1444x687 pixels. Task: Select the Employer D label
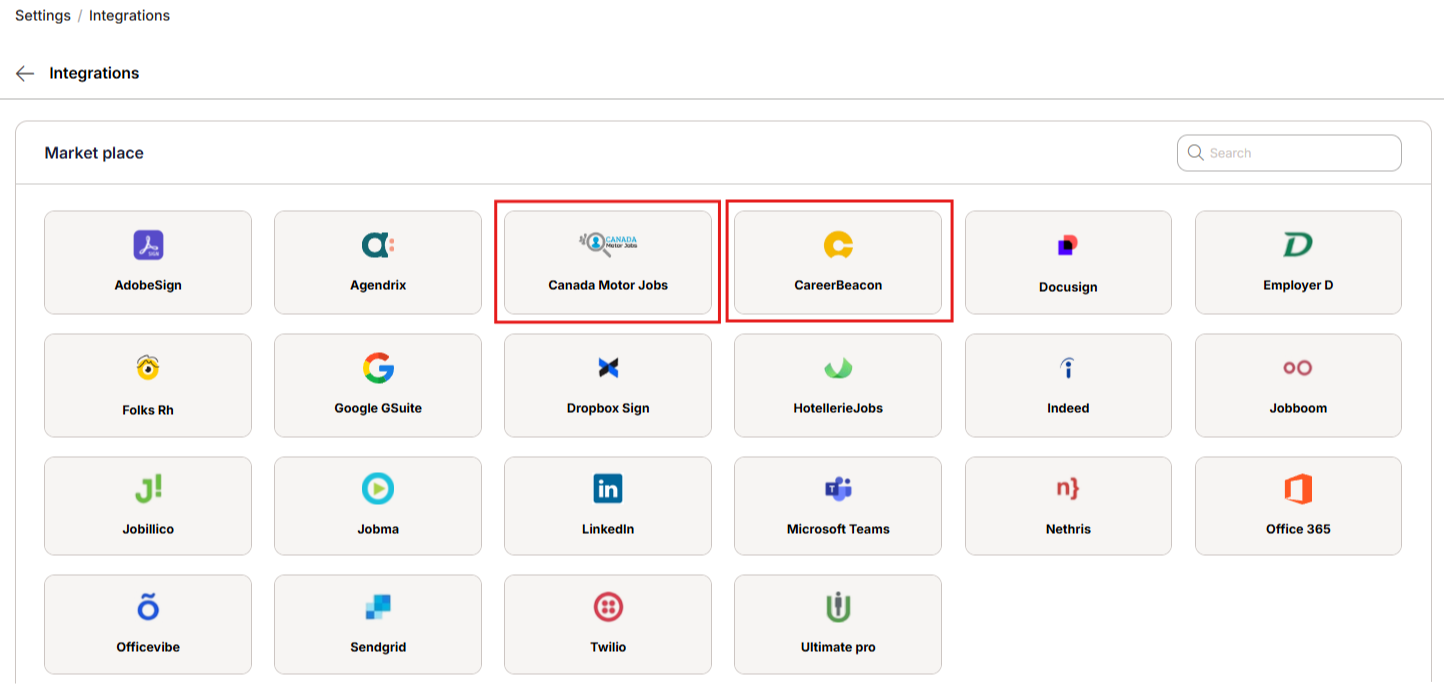coord(1298,285)
